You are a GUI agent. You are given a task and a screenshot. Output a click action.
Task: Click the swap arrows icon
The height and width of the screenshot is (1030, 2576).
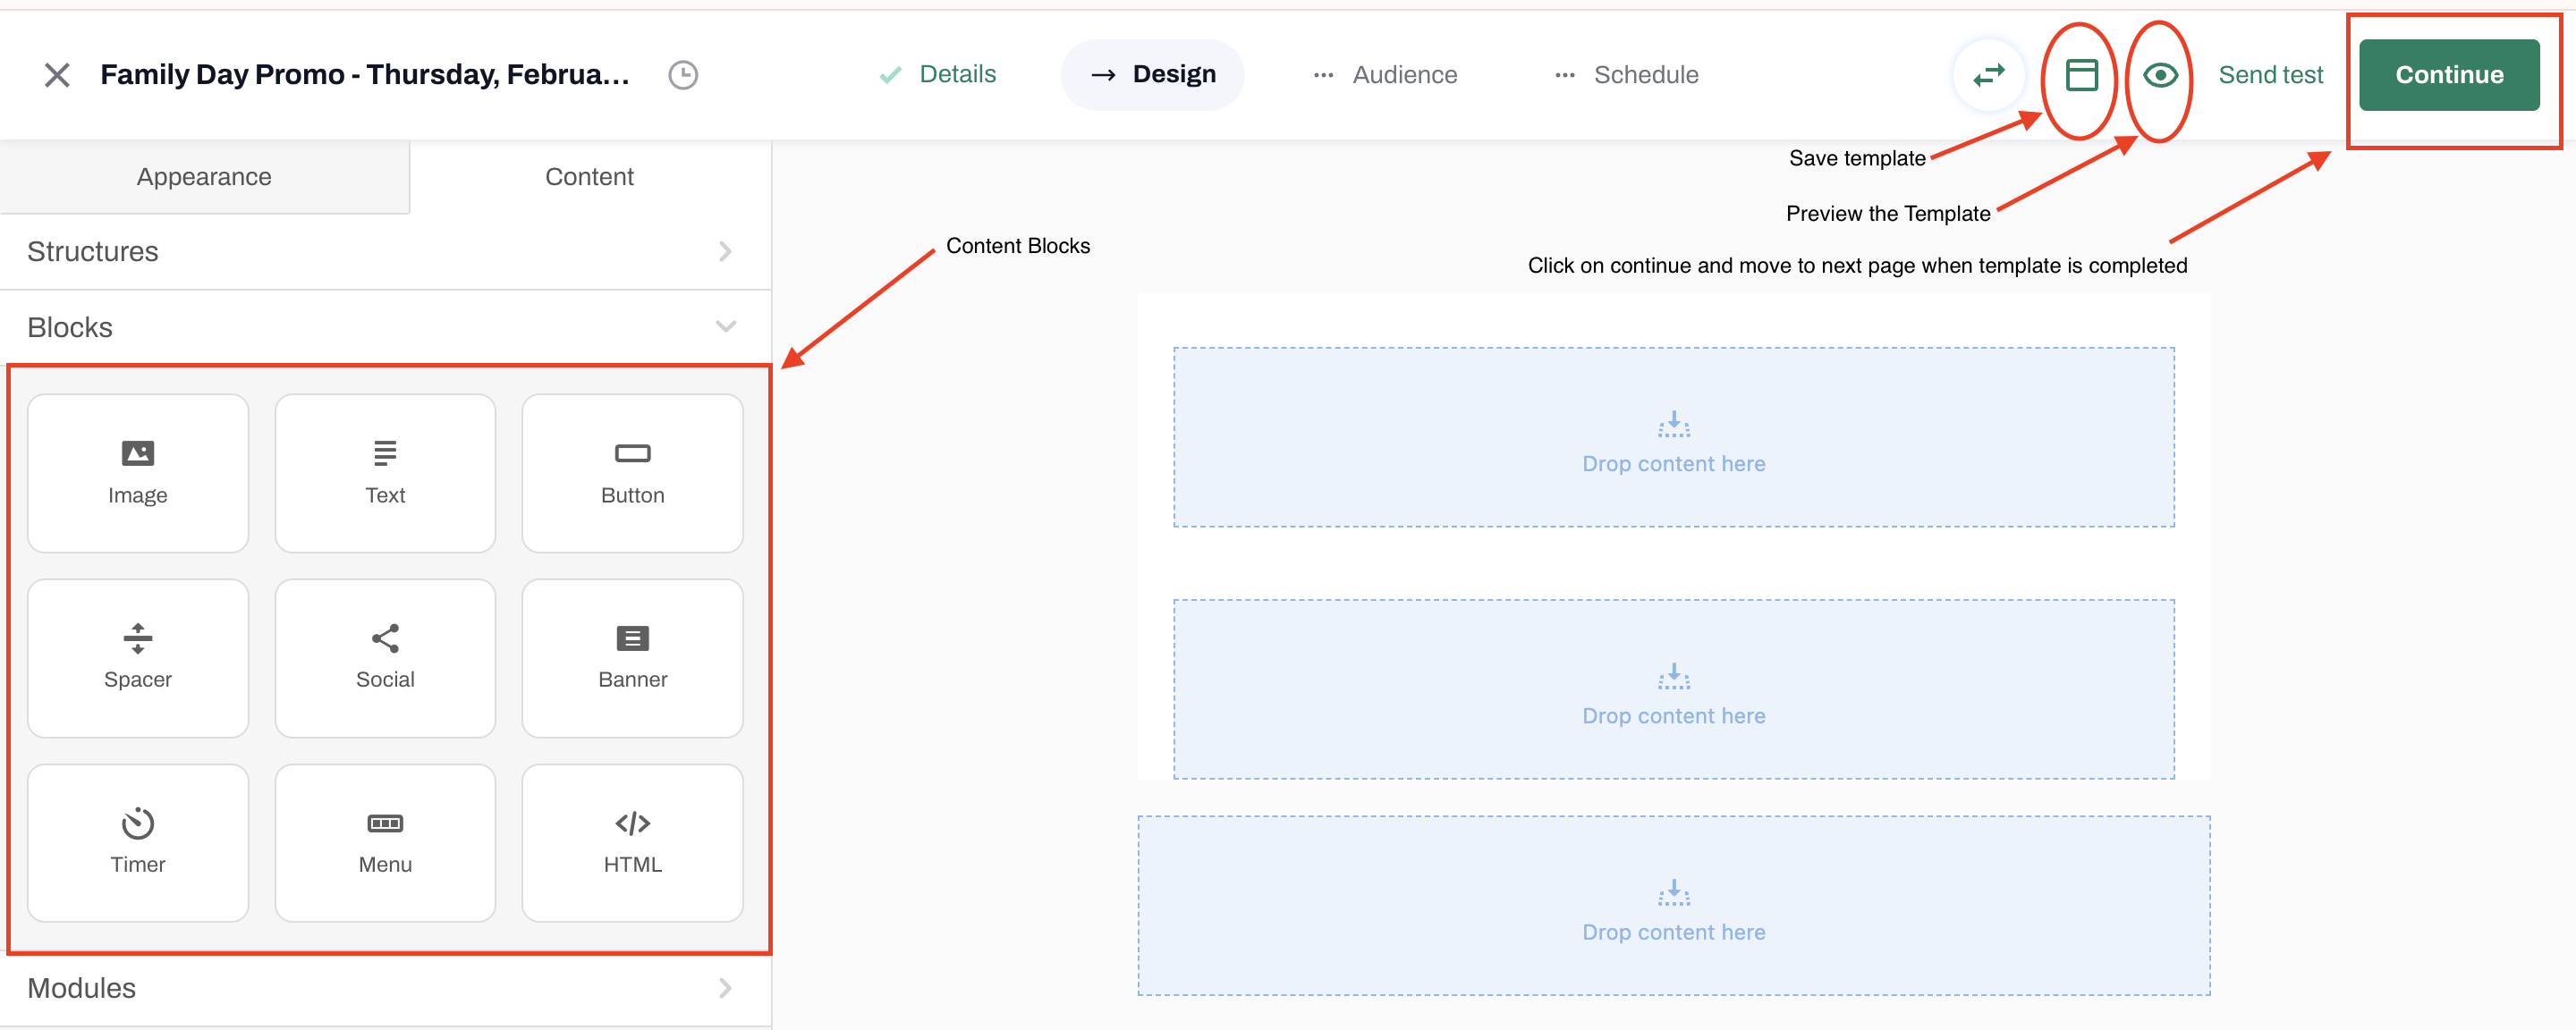point(1988,75)
